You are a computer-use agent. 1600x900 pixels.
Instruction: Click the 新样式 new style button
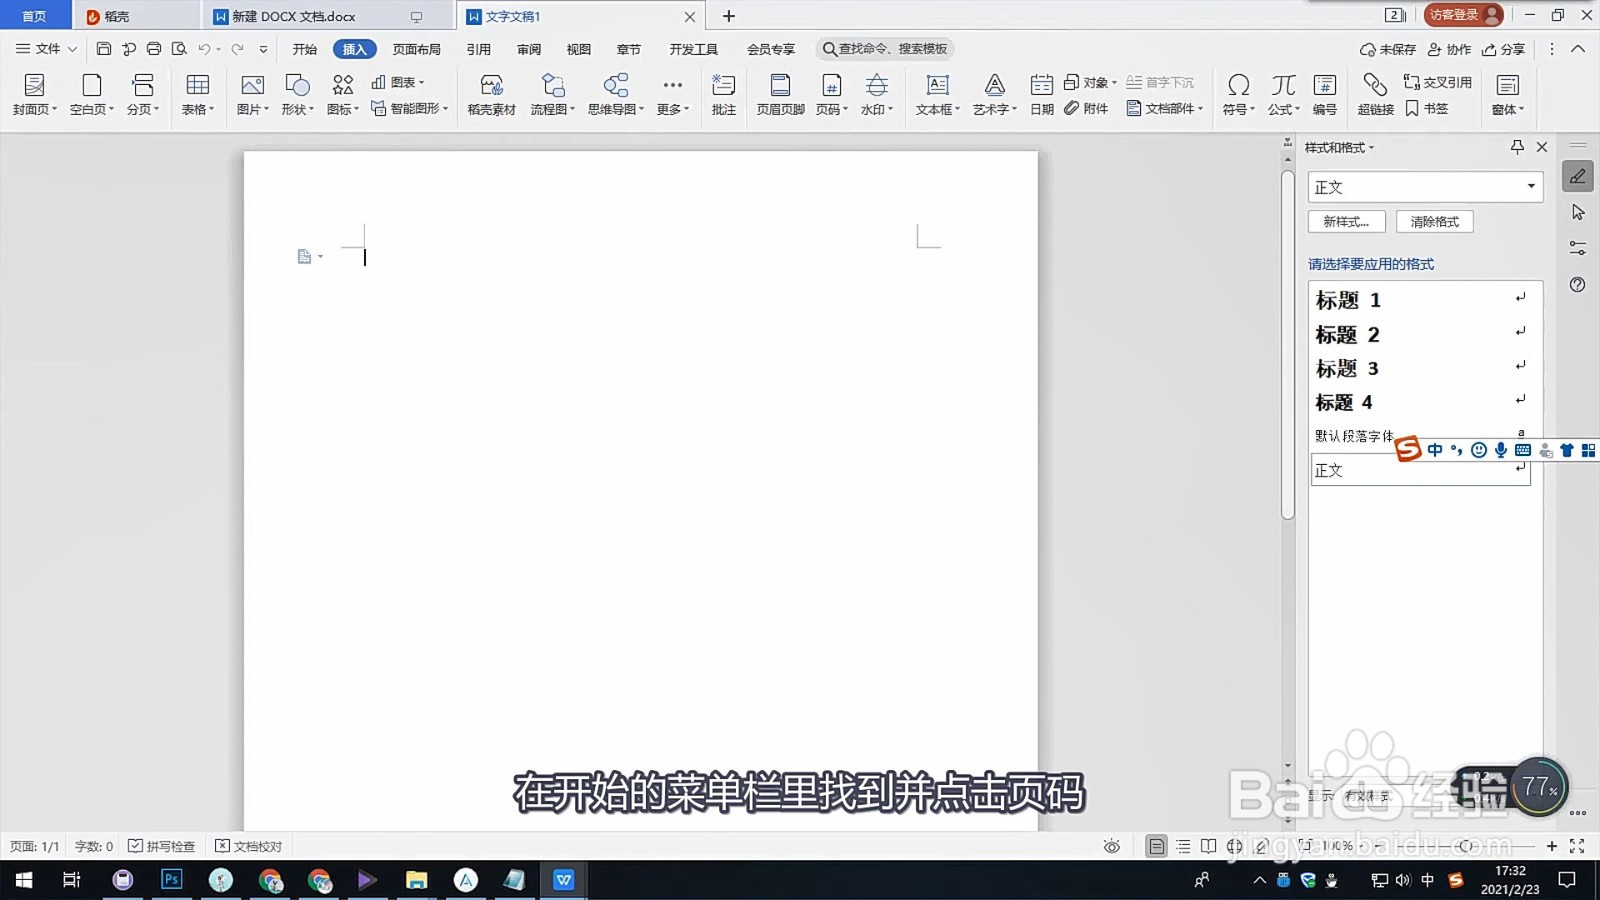click(1346, 221)
